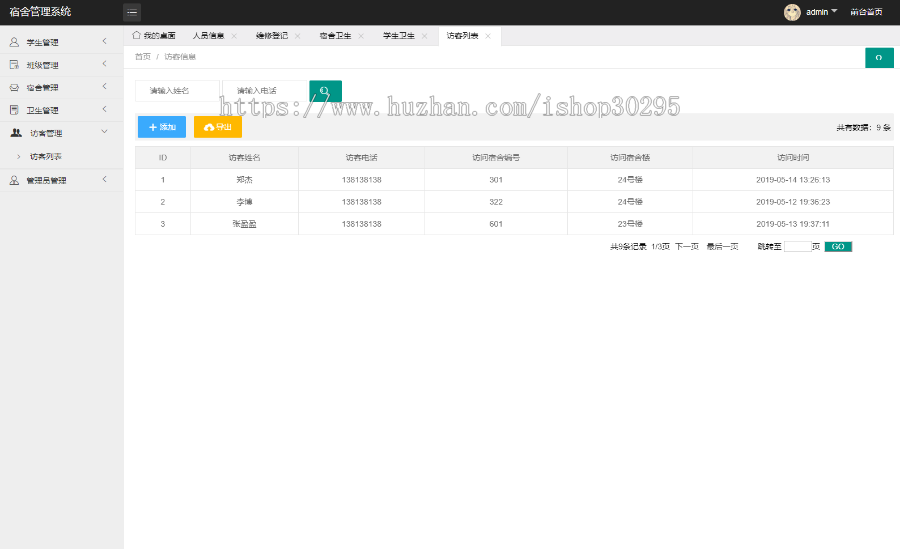Click the 管理员管理 sidebar icon

coord(14,180)
